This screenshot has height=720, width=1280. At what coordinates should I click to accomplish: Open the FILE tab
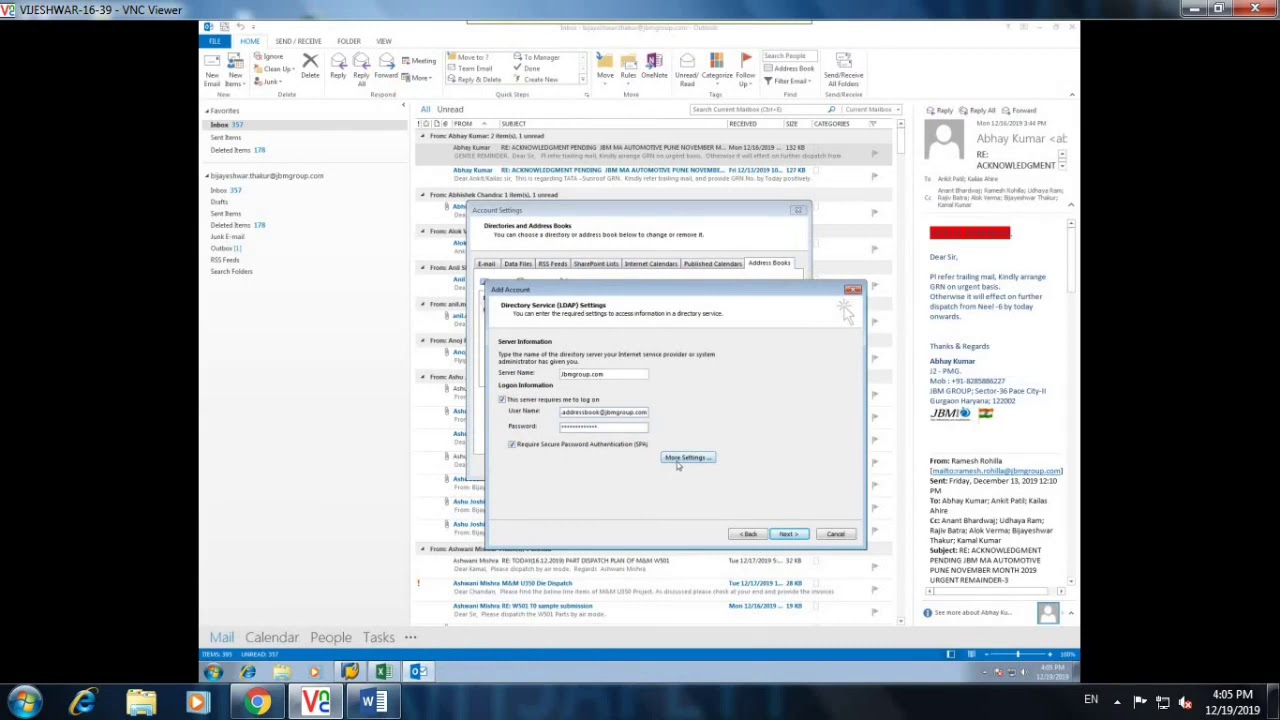coord(214,41)
